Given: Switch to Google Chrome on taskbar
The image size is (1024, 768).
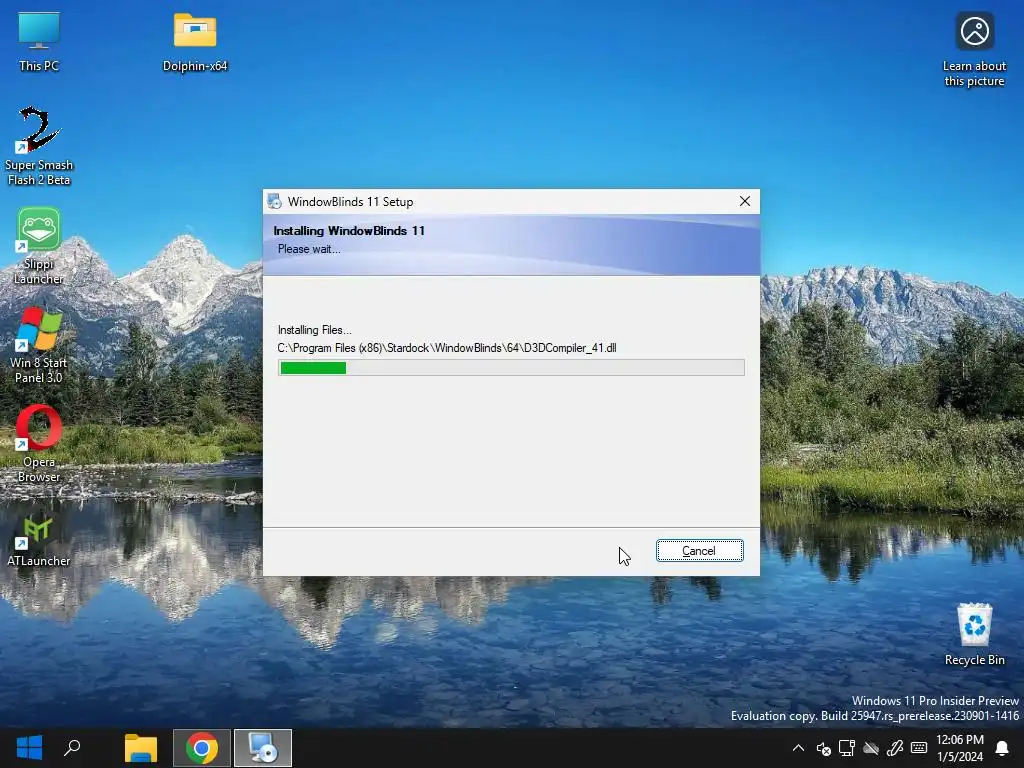Looking at the screenshot, I should click(x=202, y=748).
